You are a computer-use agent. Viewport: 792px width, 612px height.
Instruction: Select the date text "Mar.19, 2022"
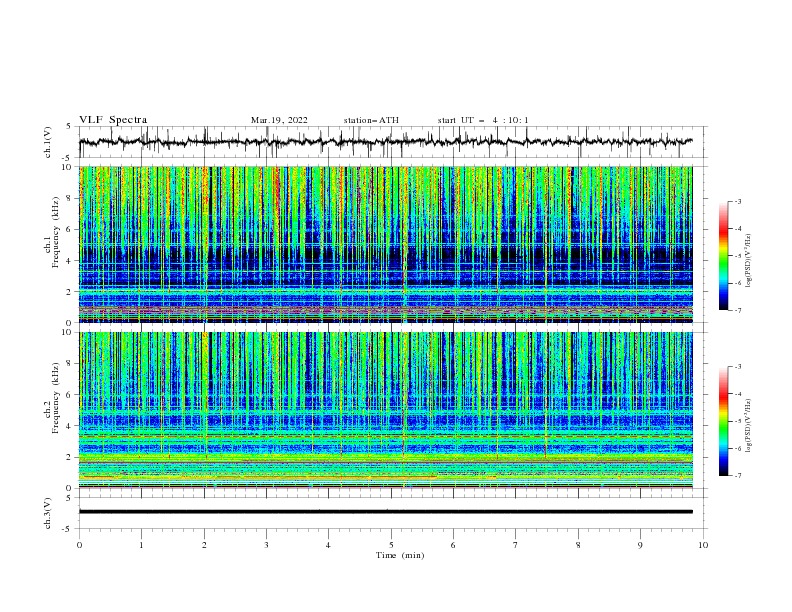279,120
